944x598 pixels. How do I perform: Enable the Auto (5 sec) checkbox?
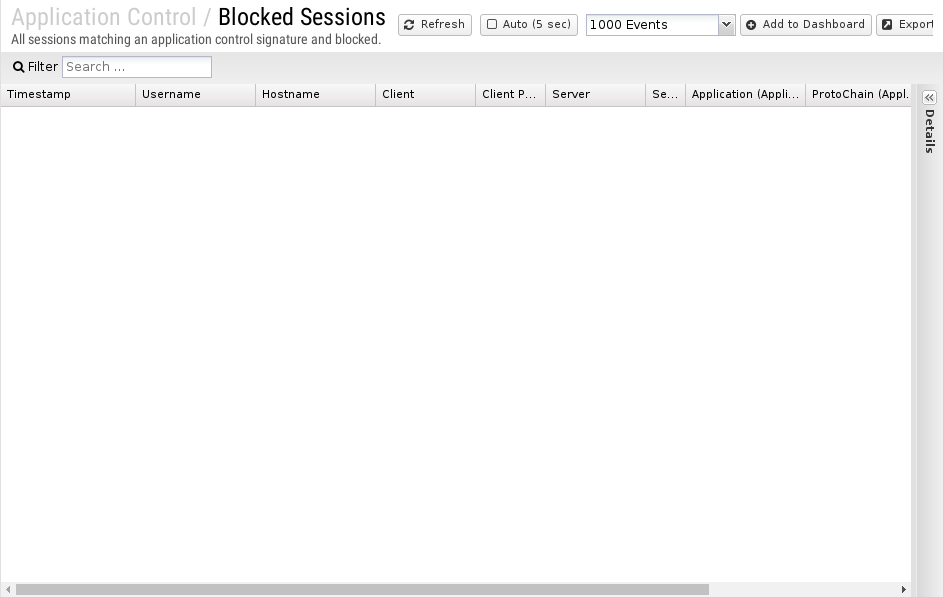pyautogui.click(x=492, y=25)
